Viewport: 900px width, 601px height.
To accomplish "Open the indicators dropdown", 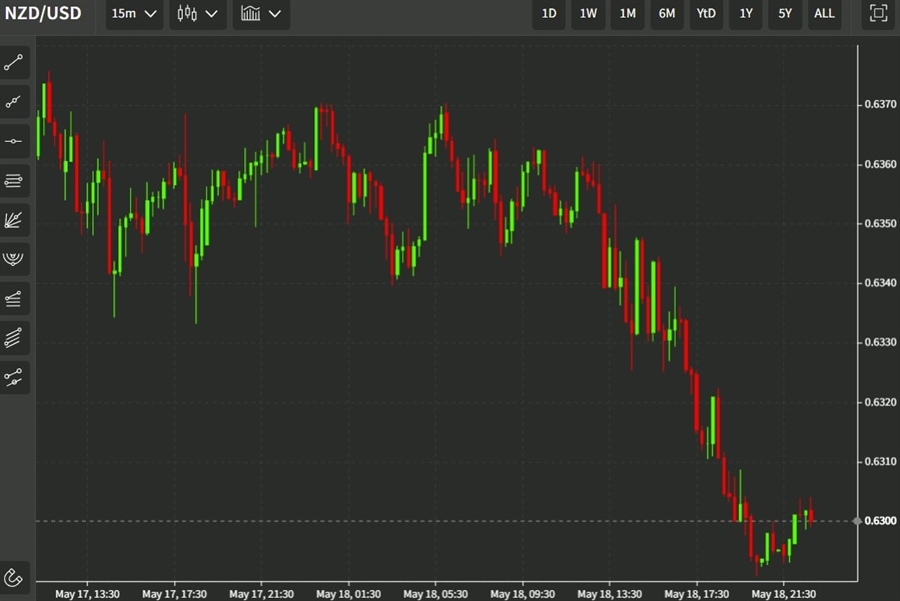I will pos(261,13).
